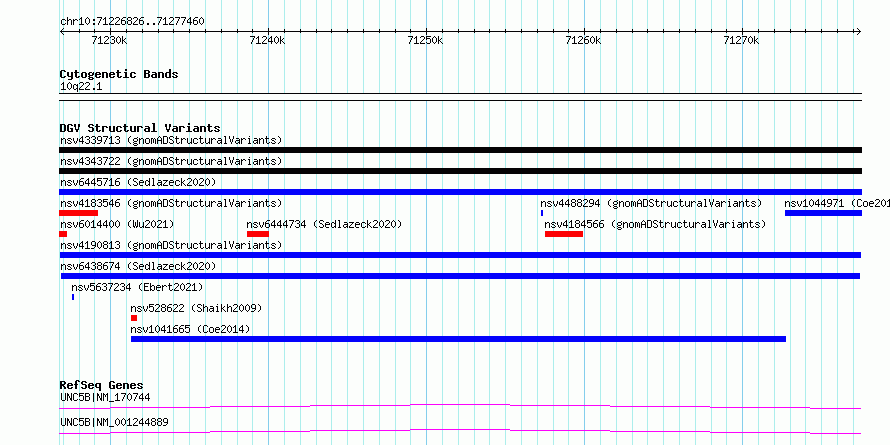890x445 pixels.
Task: Click the nsv4339713 black variant bar
Action: click(x=460, y=150)
